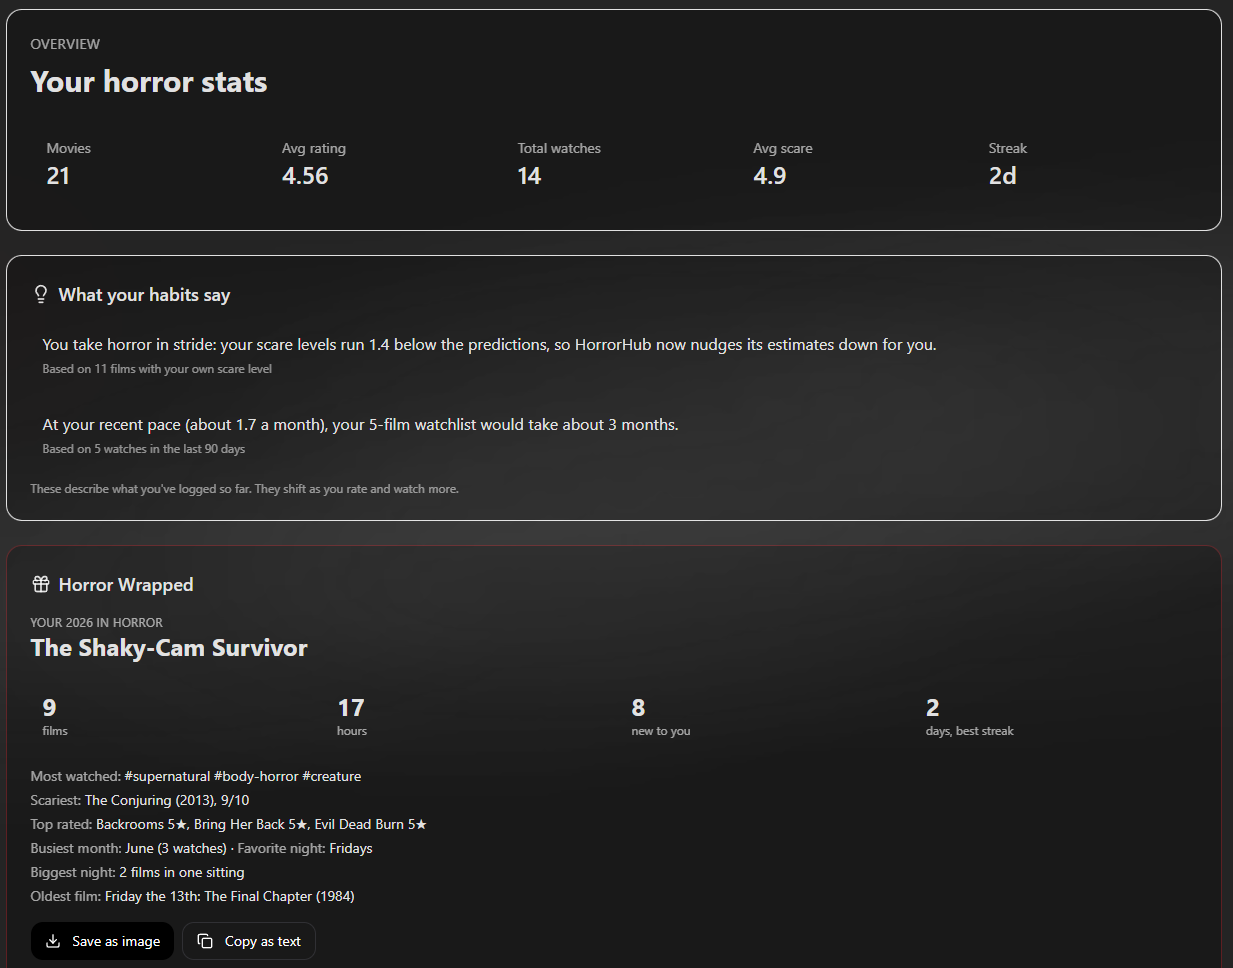Click the 9 films stat
1233x968 pixels.
pyautogui.click(x=55, y=717)
